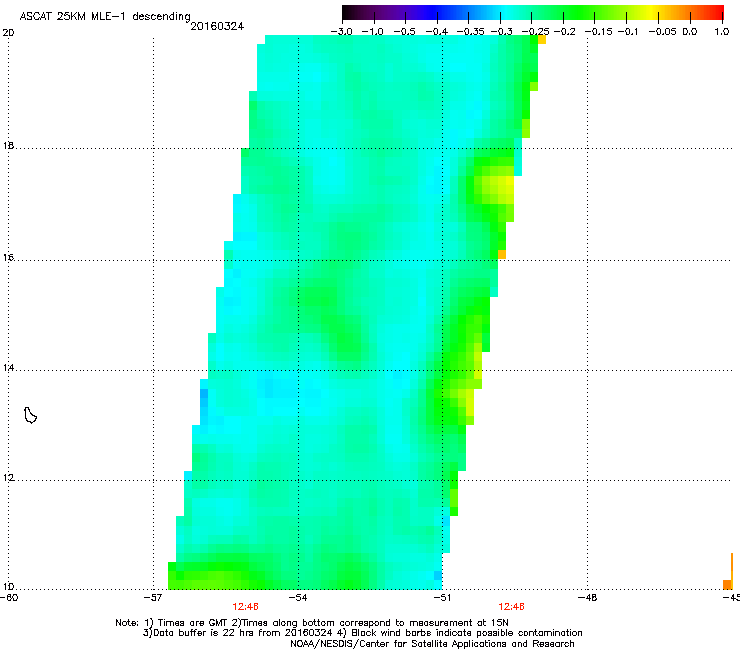Viewport: 740px width, 650px height.
Task: Click the -0.2 color bar label
Action: coord(565,32)
